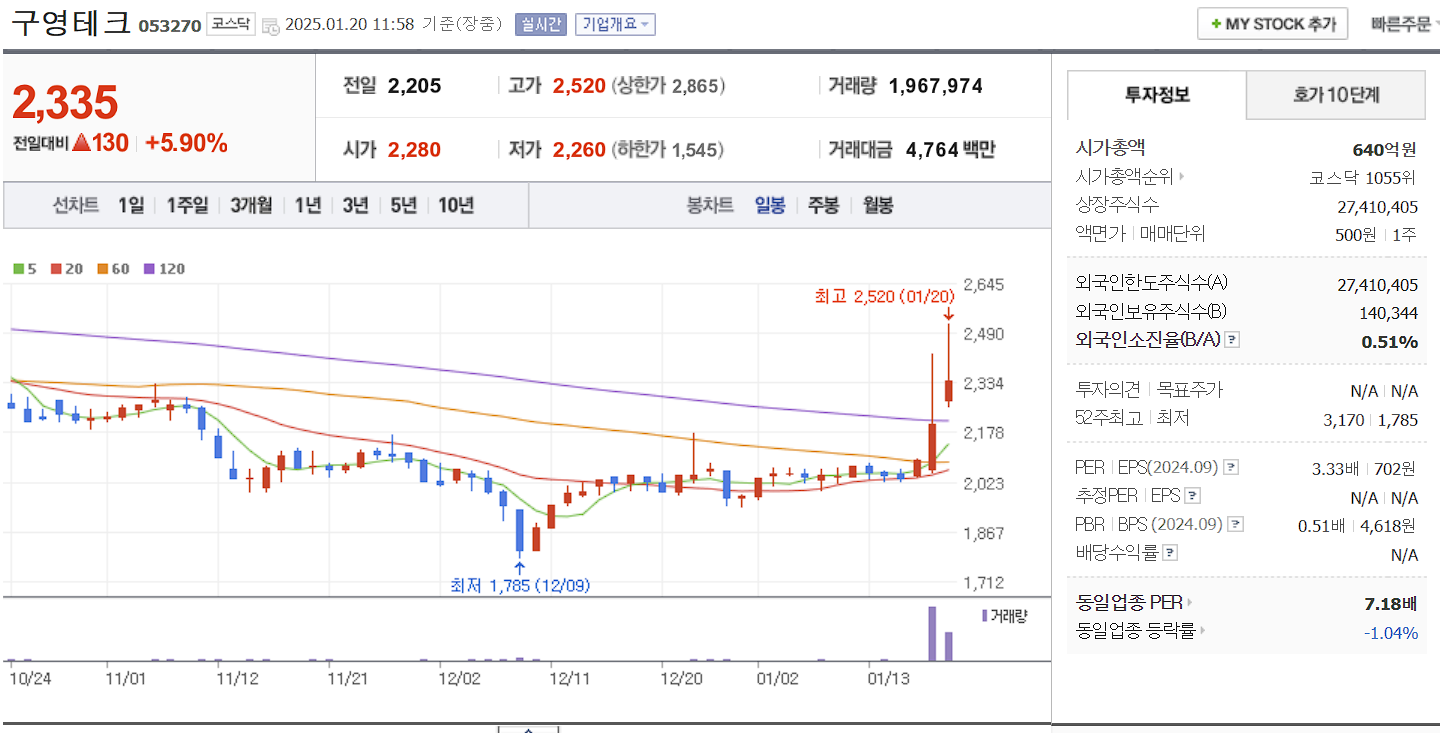Click the PBR/BPS help icon

(1237, 524)
